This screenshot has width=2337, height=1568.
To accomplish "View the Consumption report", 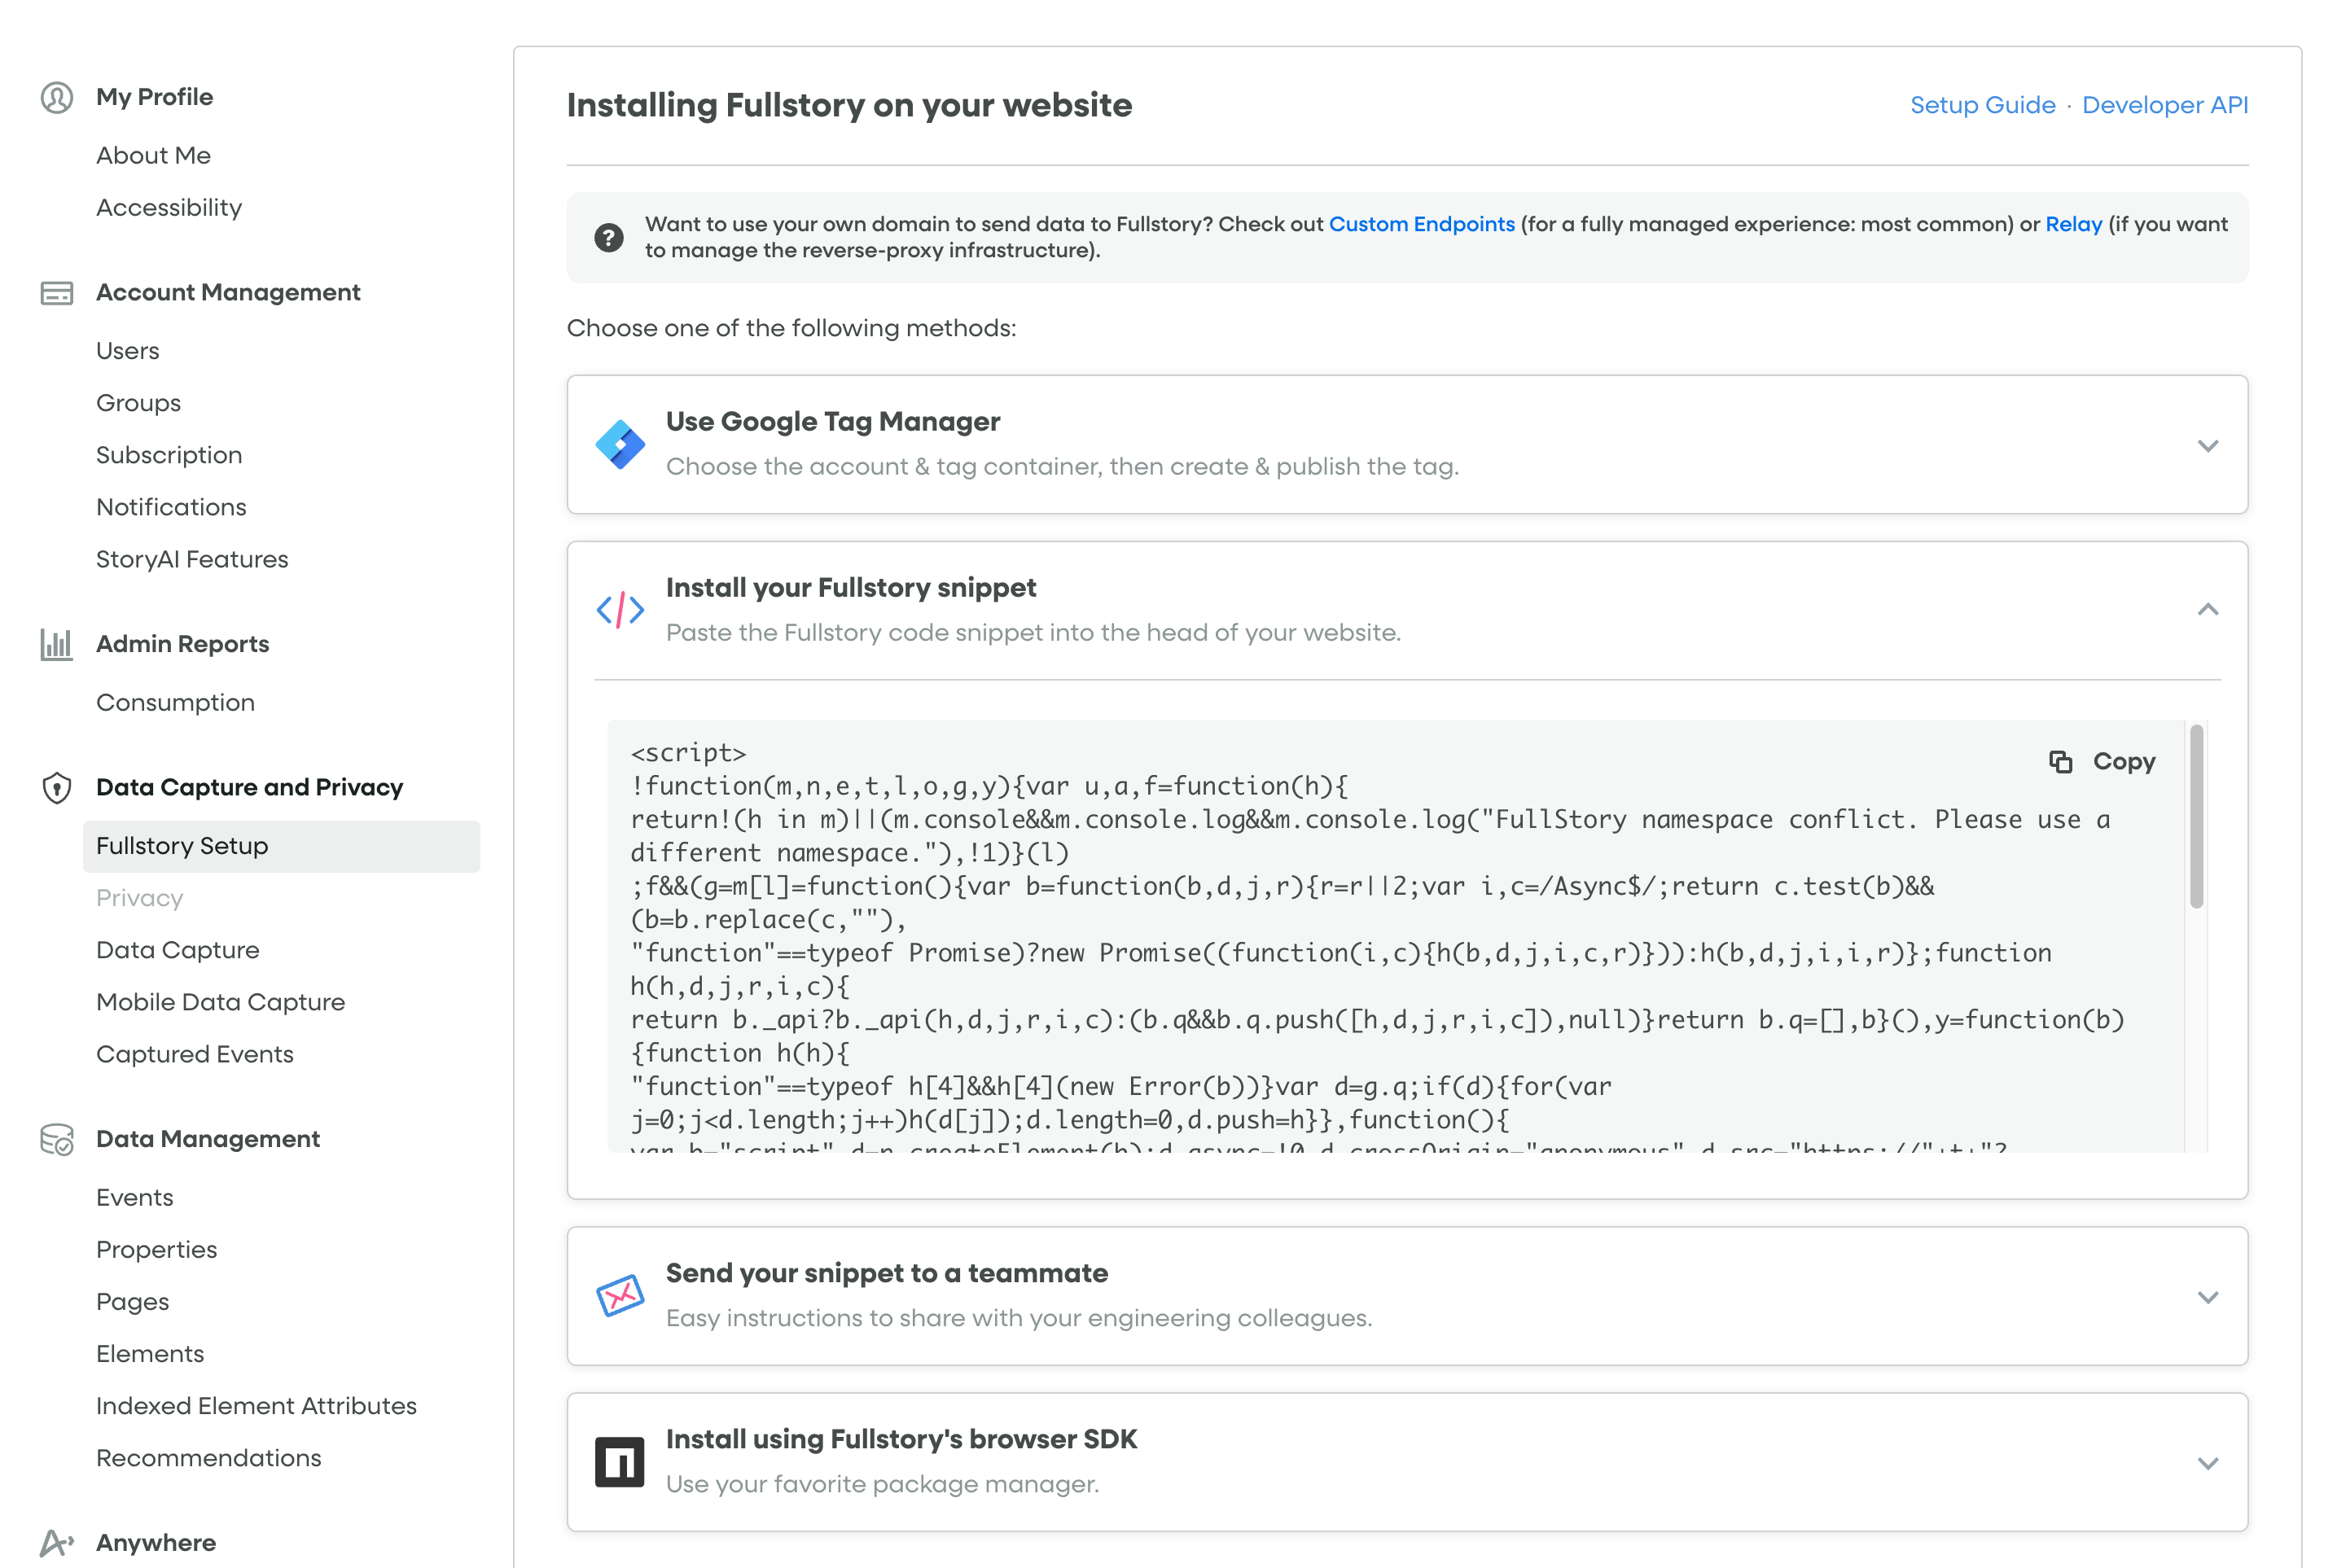I will (x=175, y=703).
